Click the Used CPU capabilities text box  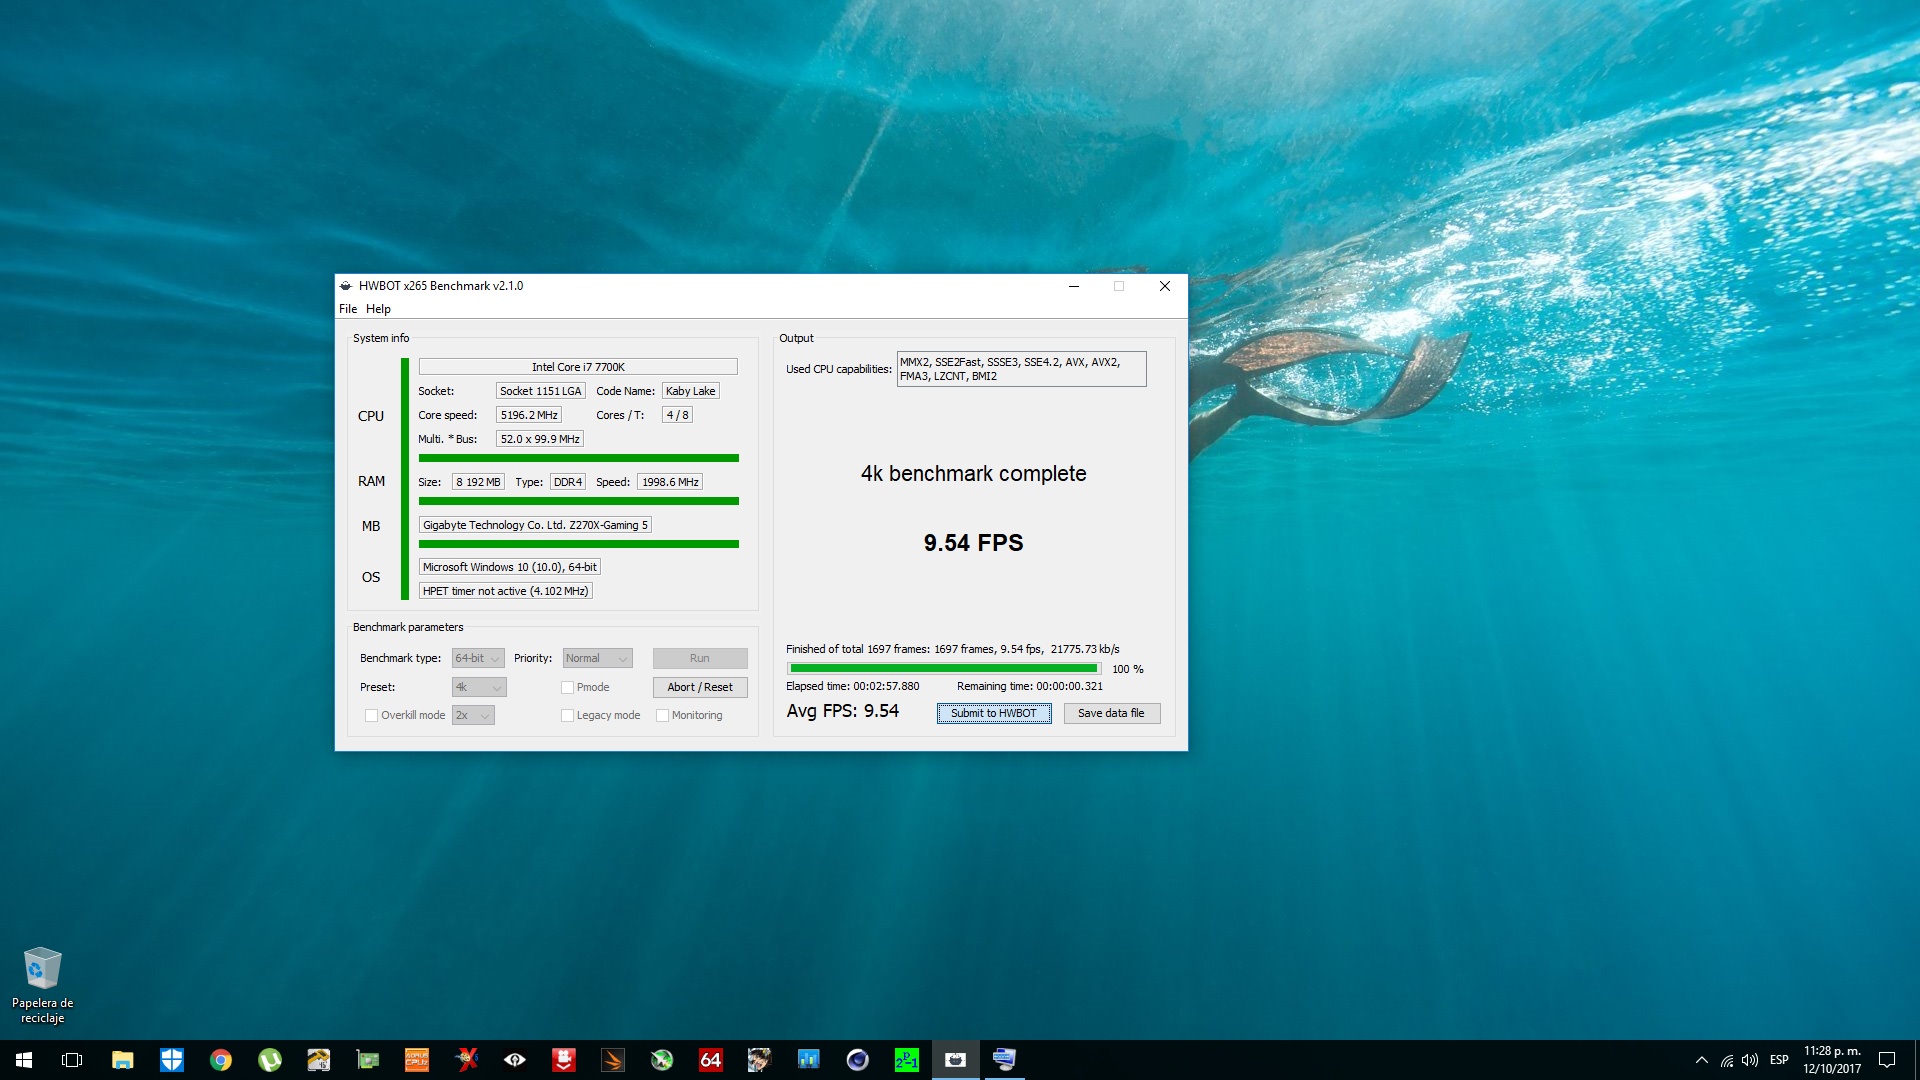pyautogui.click(x=1021, y=369)
